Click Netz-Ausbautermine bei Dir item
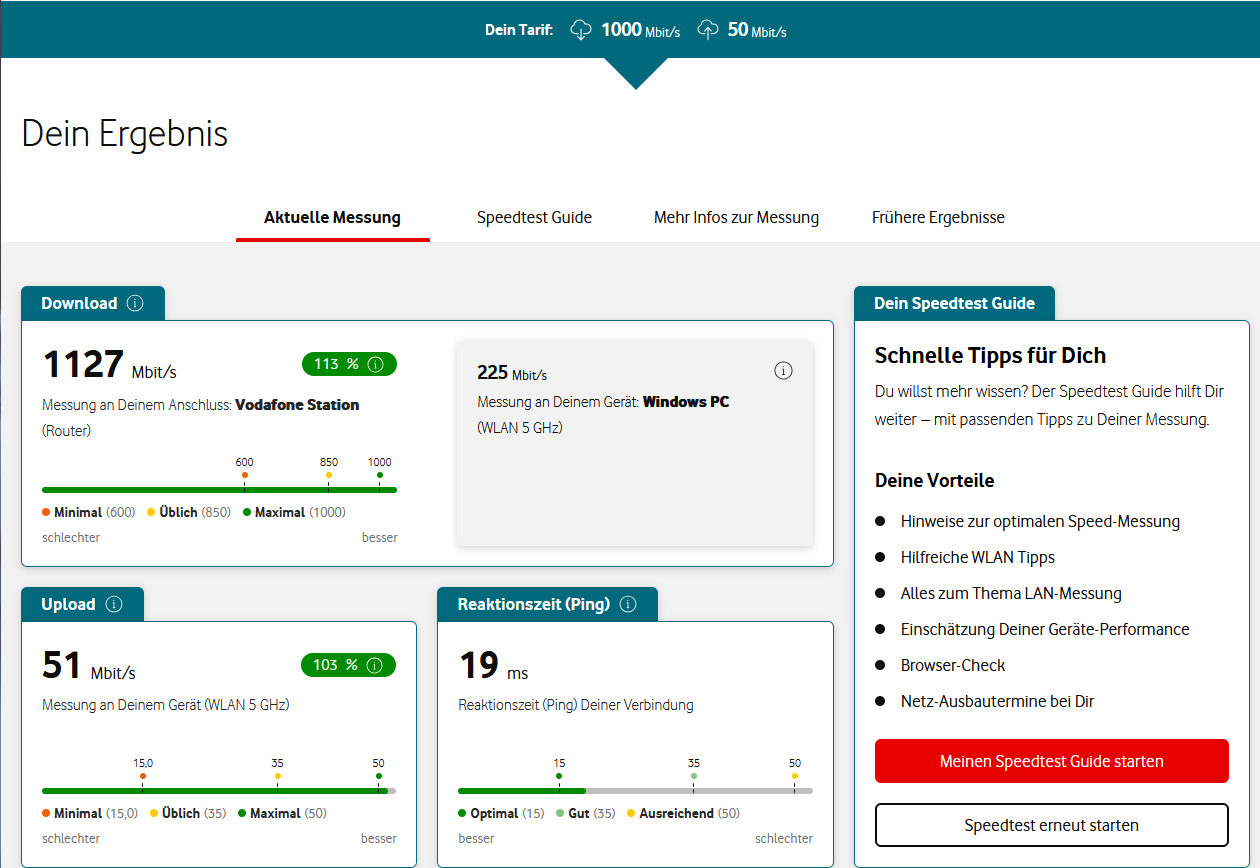The width and height of the screenshot is (1260, 868). [997, 701]
